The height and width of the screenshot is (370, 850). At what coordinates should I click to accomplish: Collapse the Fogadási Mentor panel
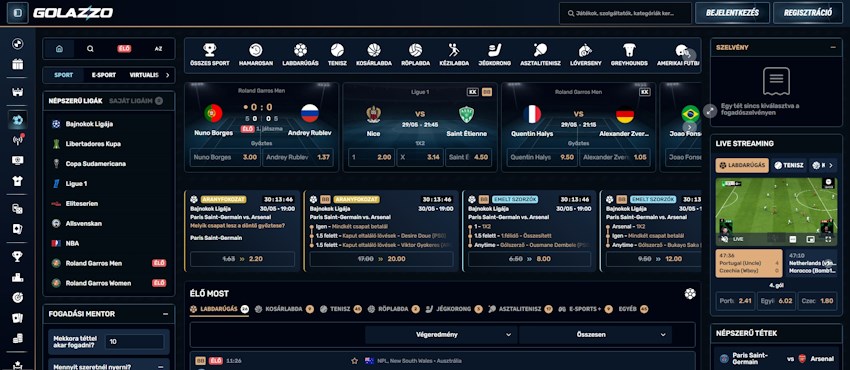(165, 314)
